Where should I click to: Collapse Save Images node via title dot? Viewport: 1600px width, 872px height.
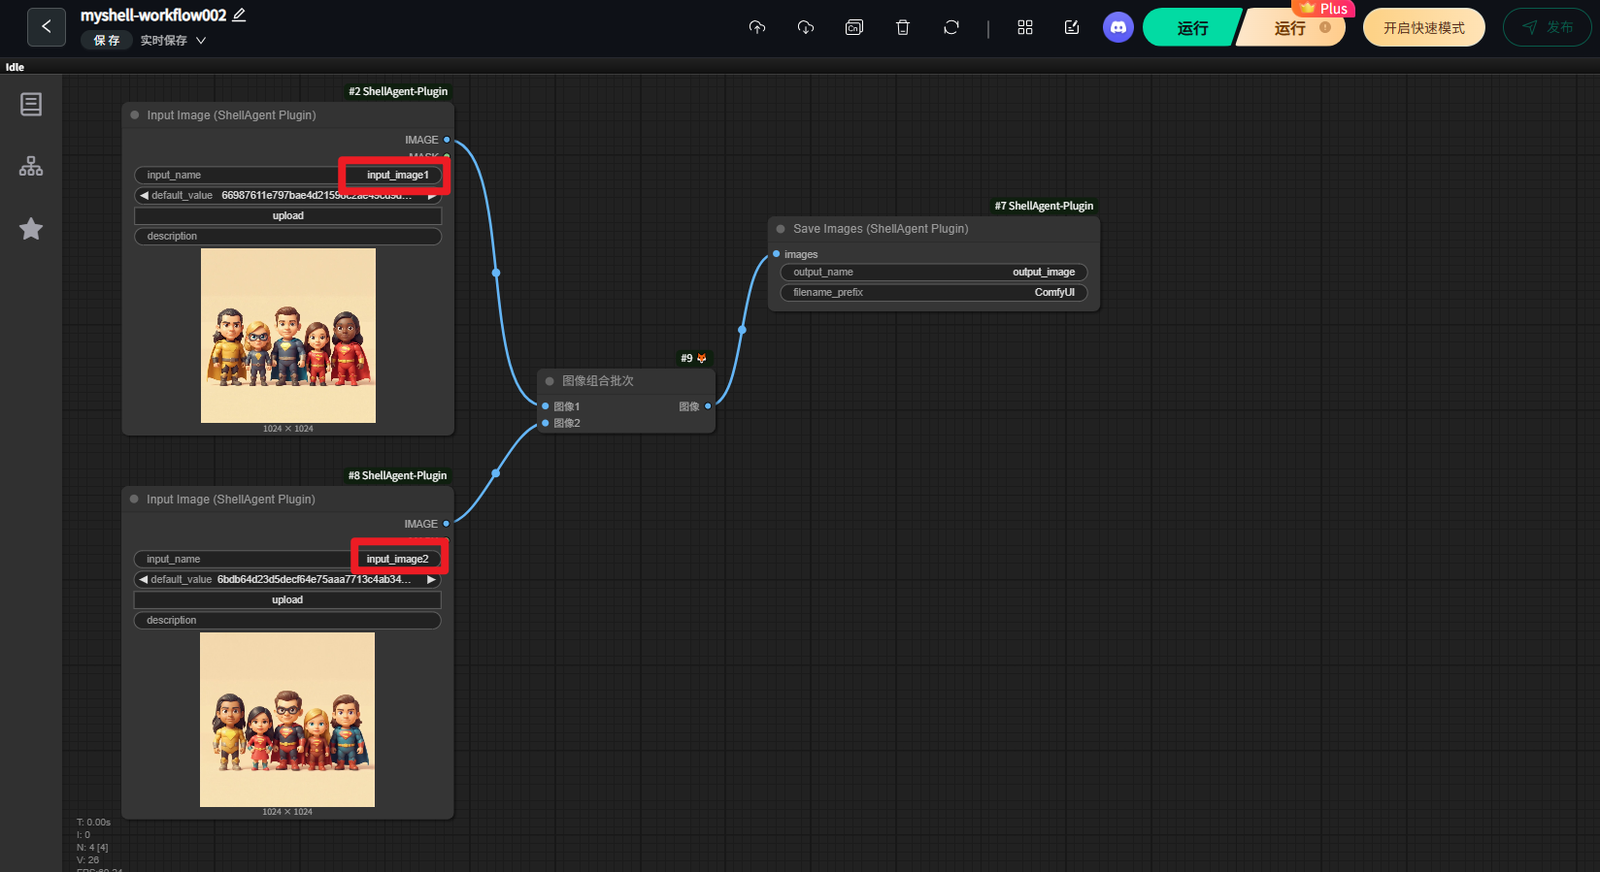pyautogui.click(x=781, y=229)
